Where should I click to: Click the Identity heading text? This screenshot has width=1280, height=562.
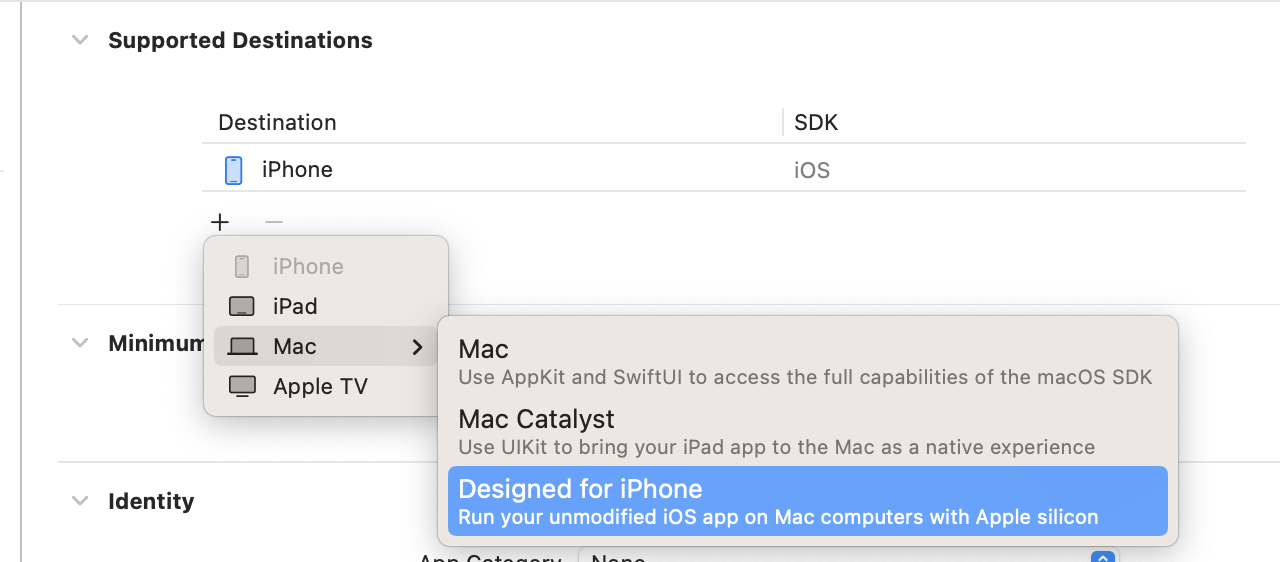click(x=151, y=502)
